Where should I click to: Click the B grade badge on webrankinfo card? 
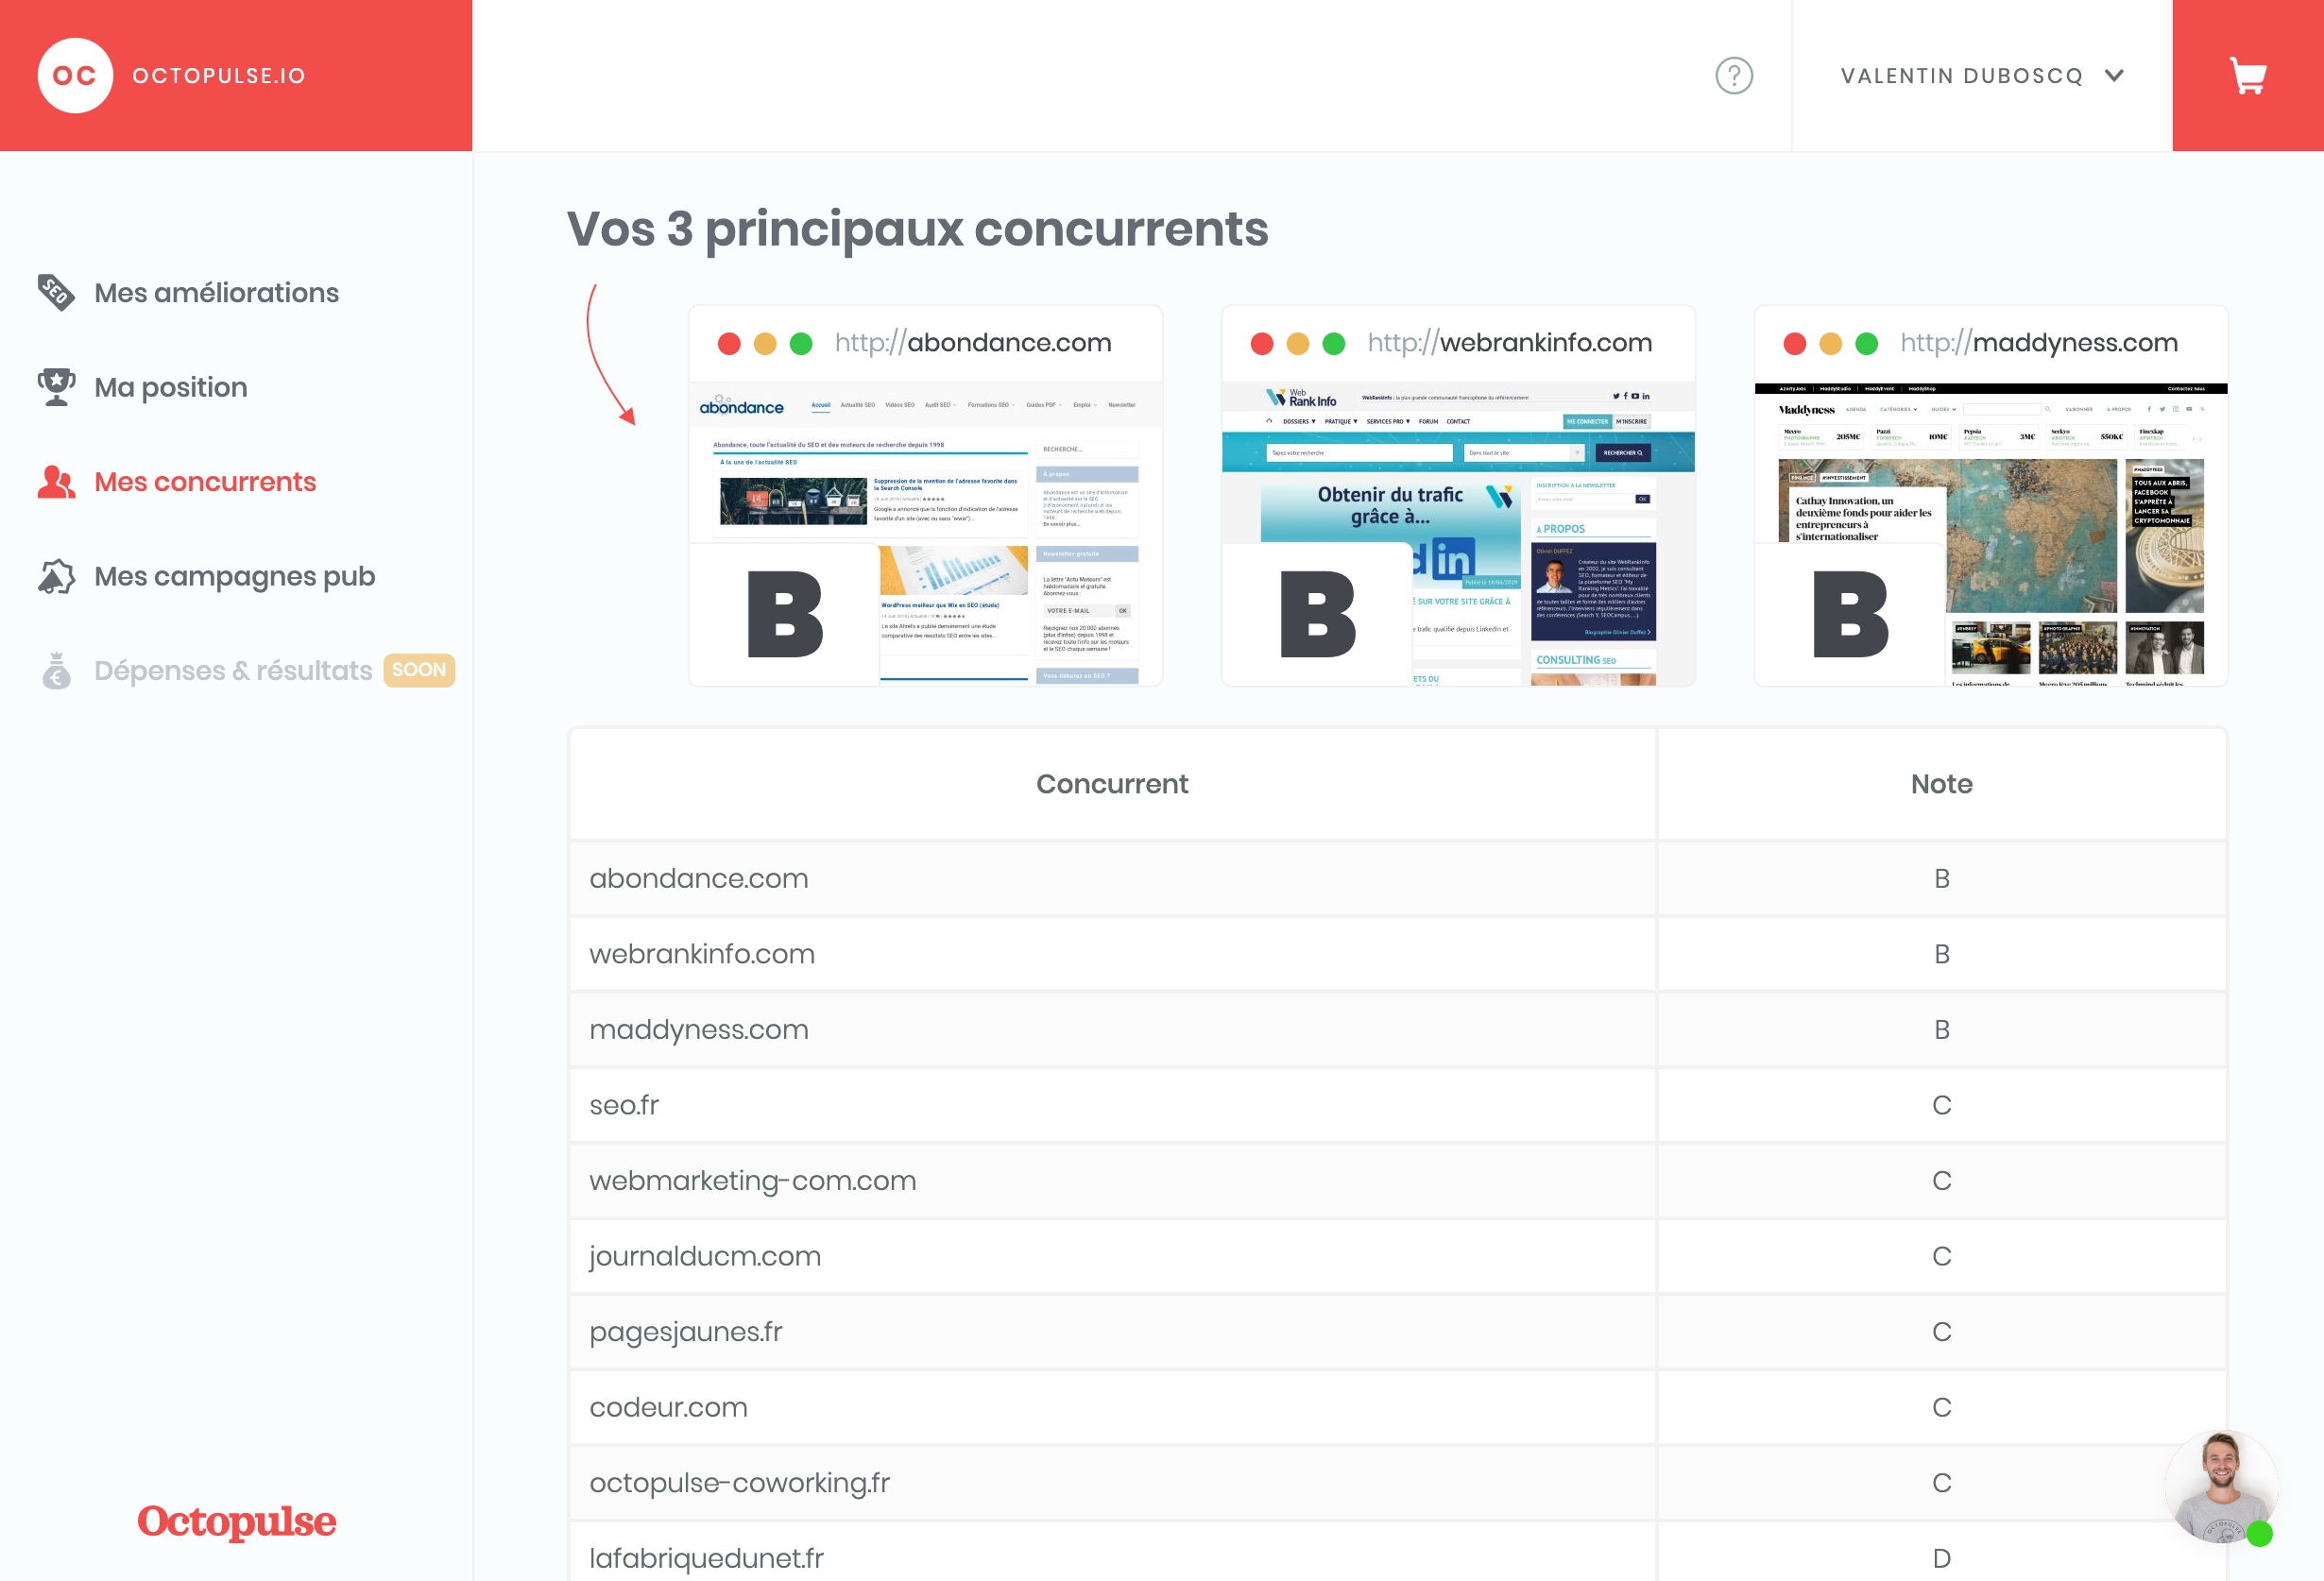click(1318, 614)
